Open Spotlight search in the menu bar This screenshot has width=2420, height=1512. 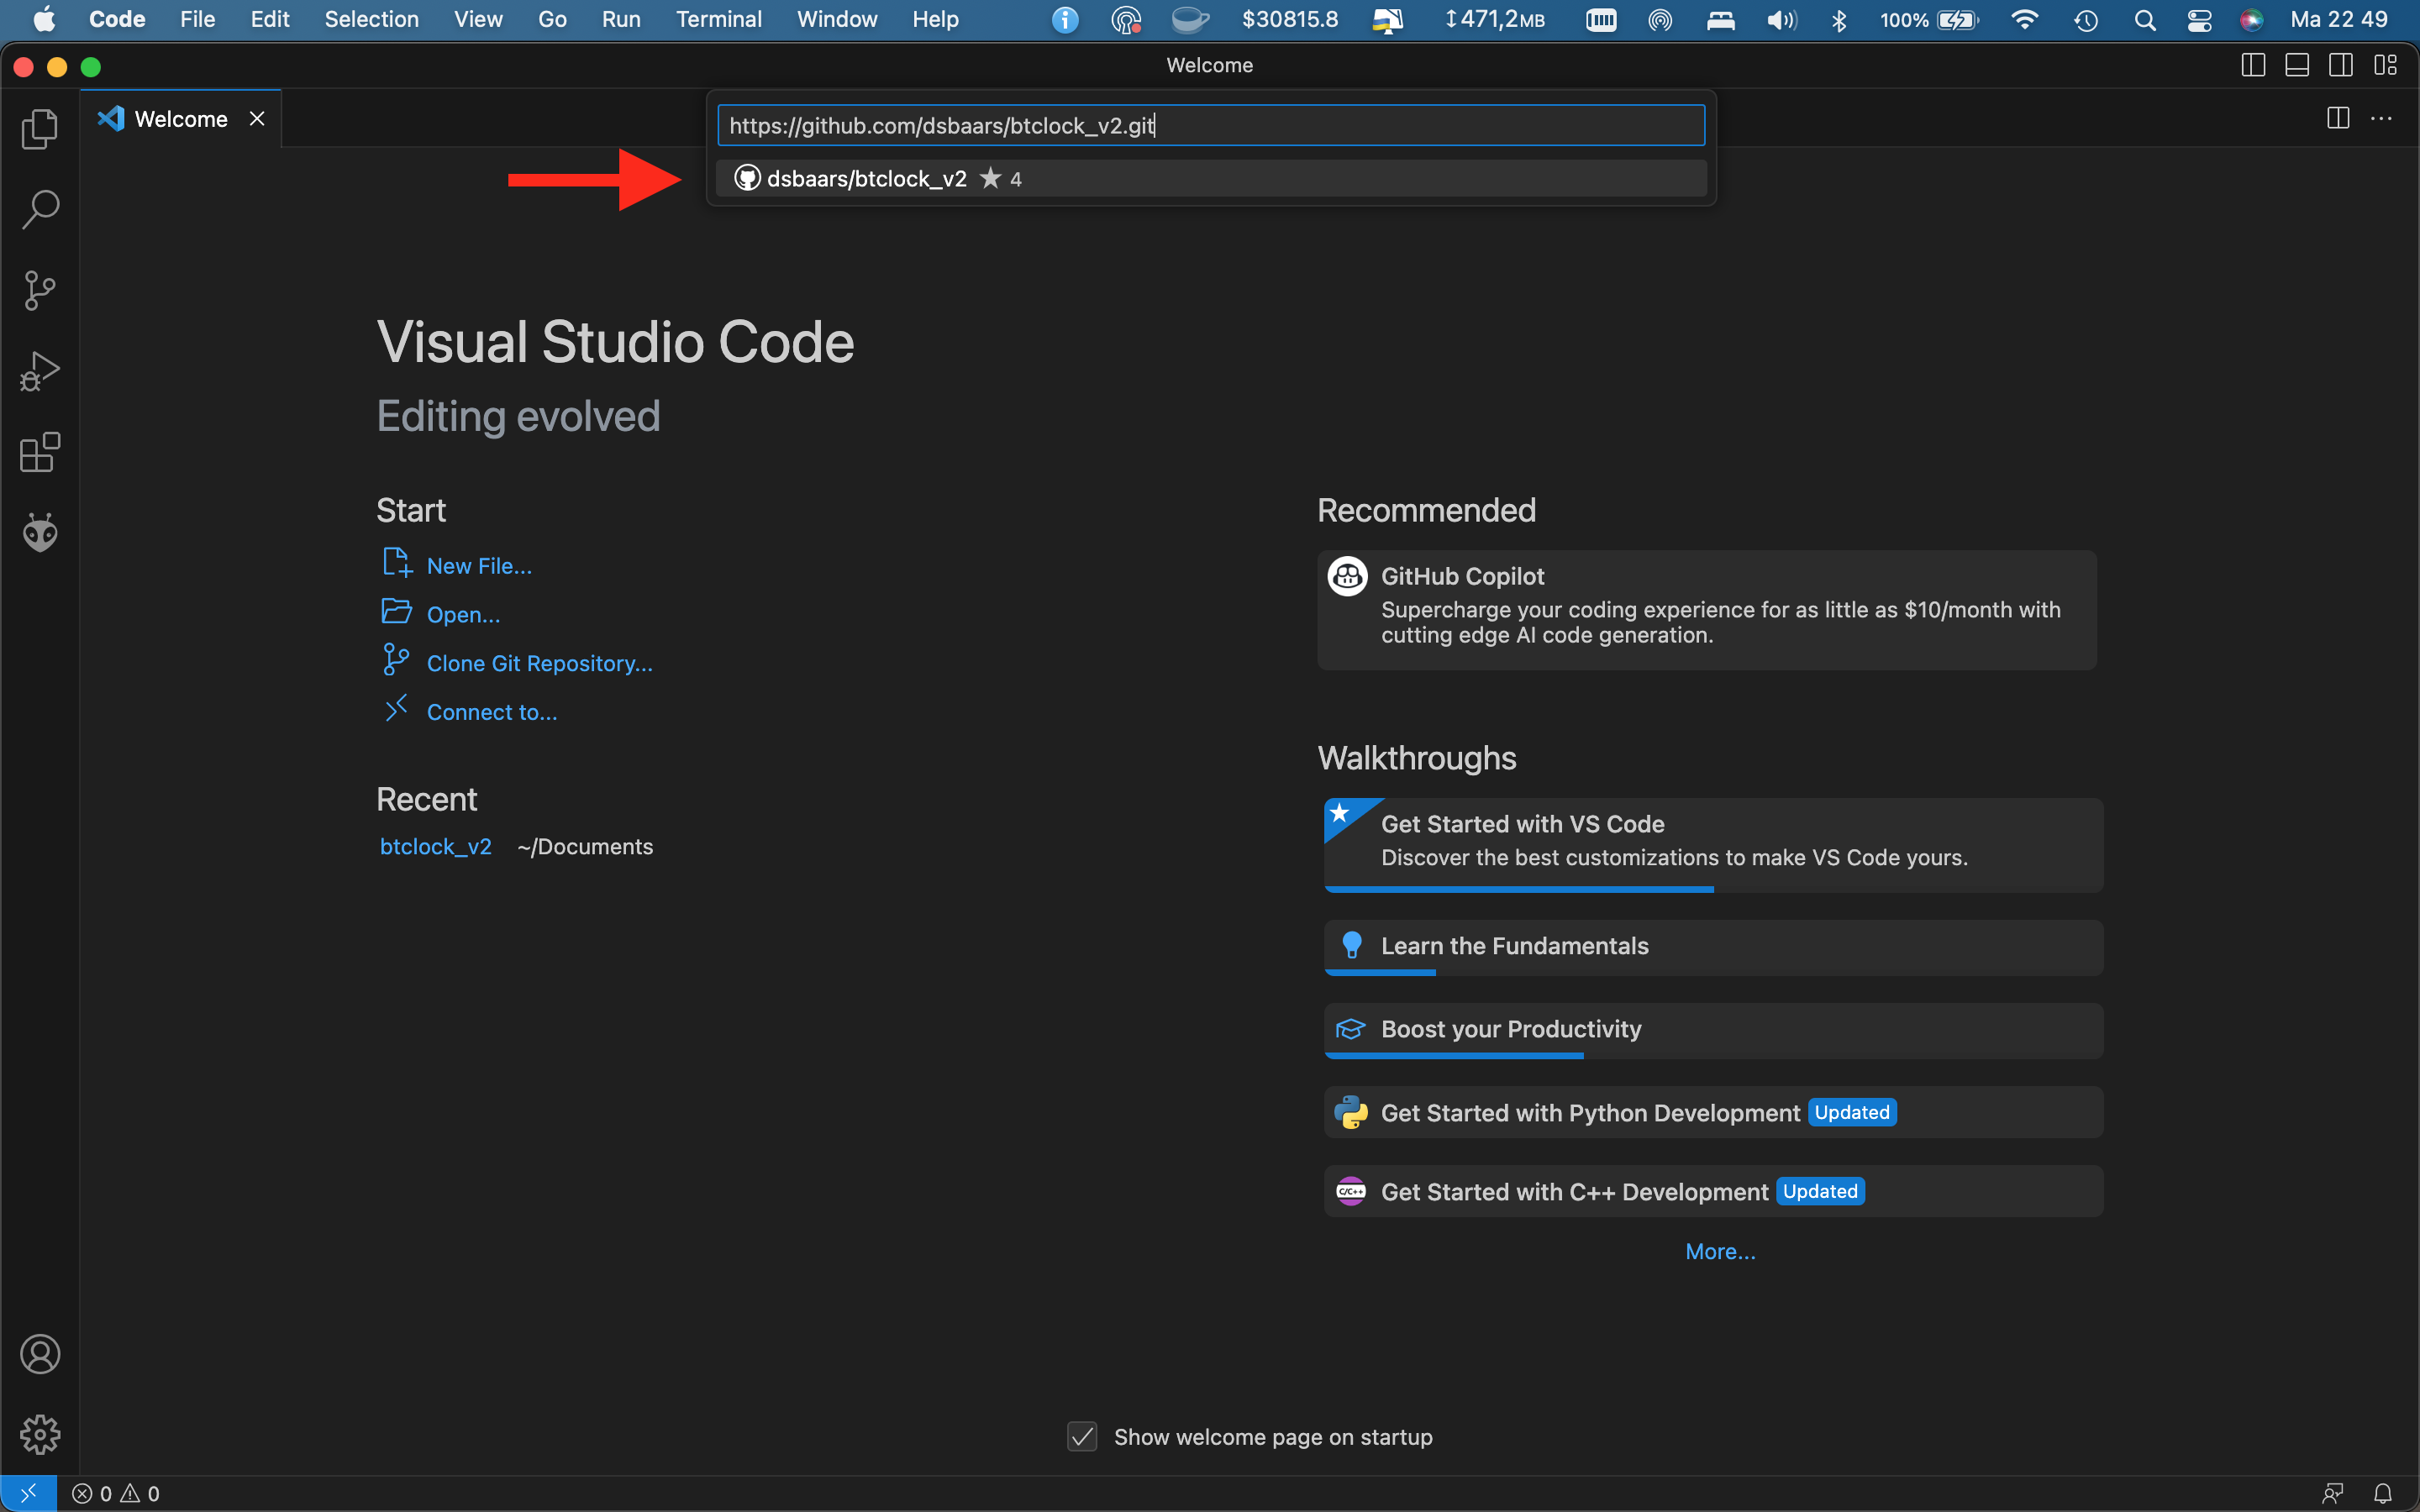(2144, 20)
